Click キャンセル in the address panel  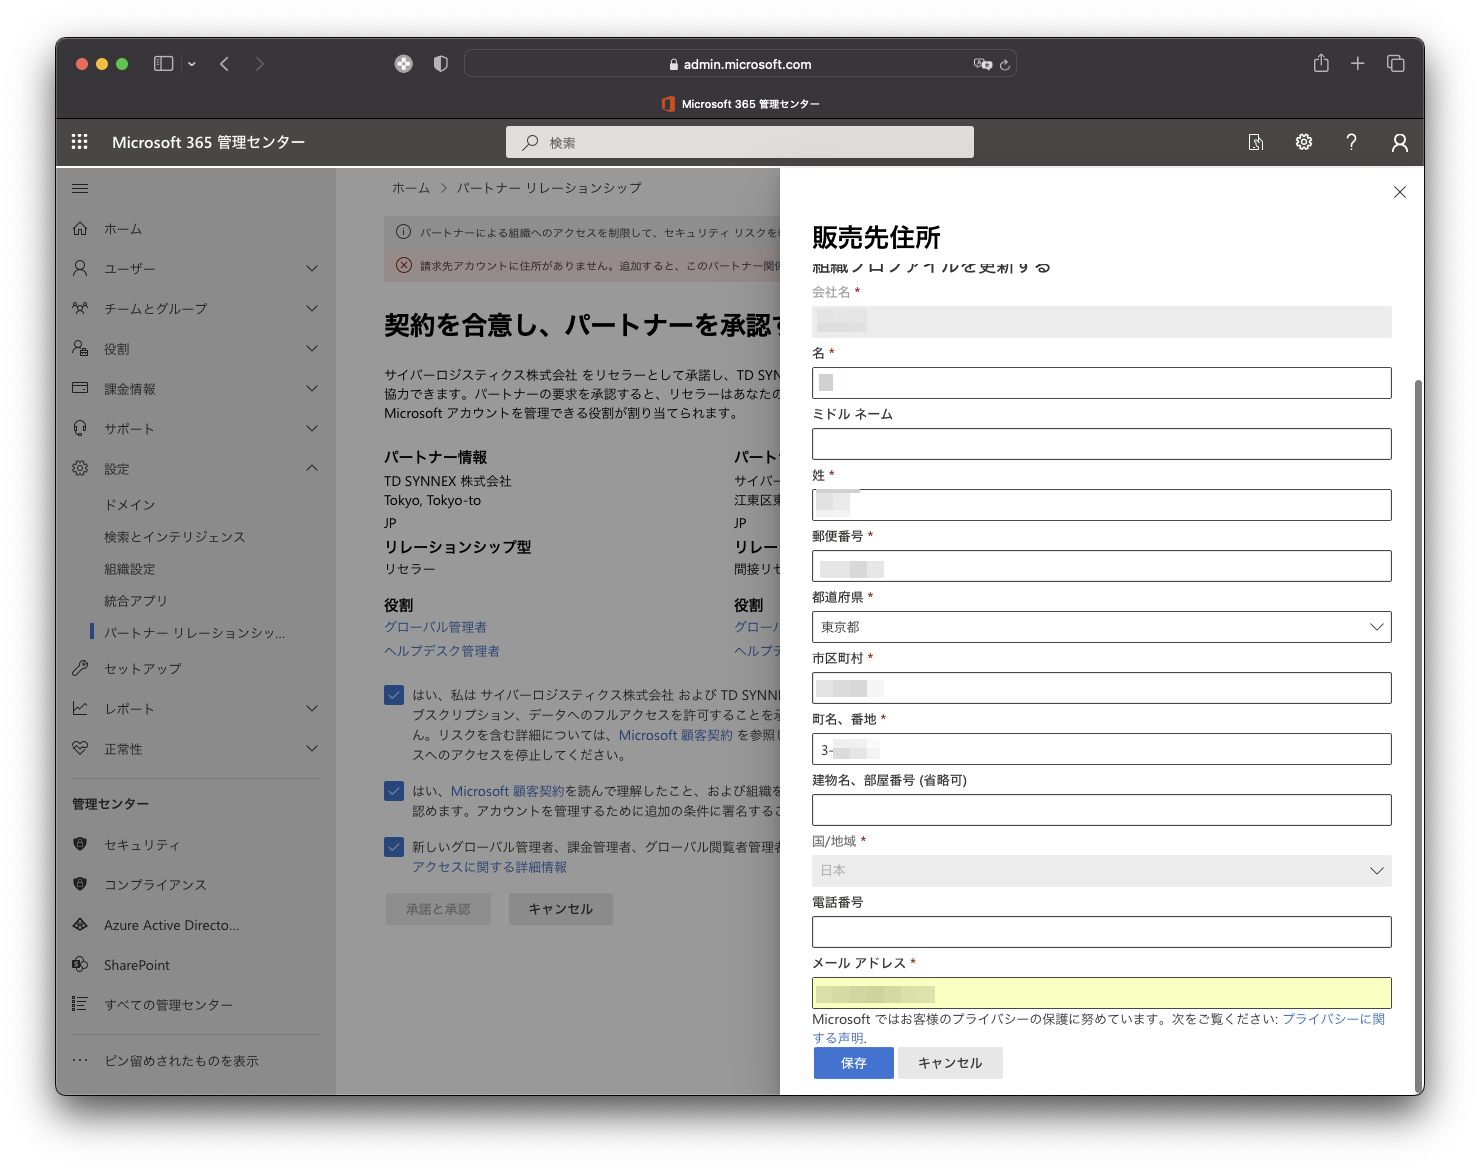(950, 1063)
